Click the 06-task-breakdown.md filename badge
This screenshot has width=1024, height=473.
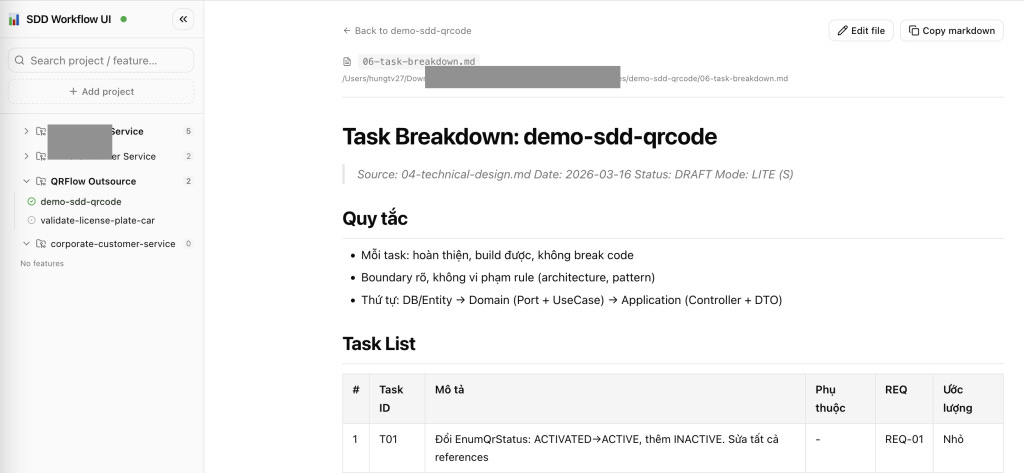coord(419,62)
